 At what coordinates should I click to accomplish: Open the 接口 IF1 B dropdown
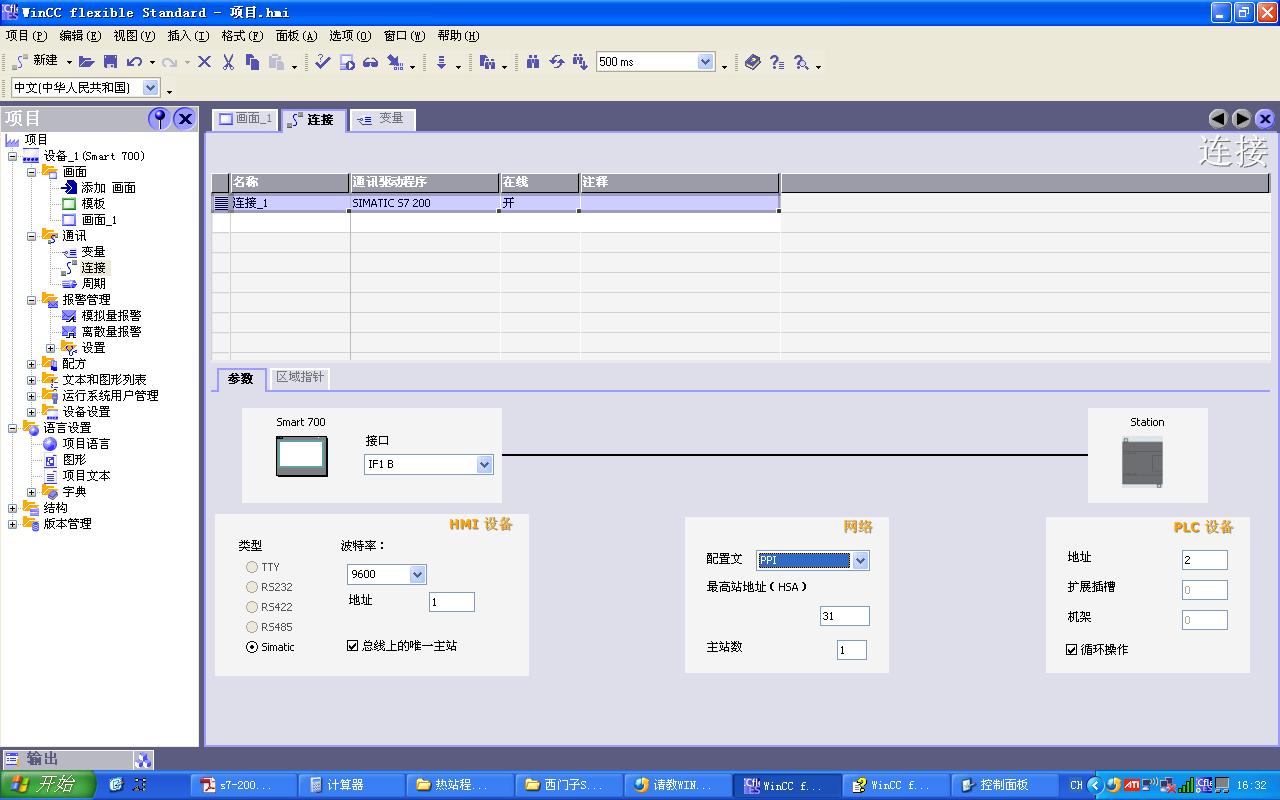485,464
